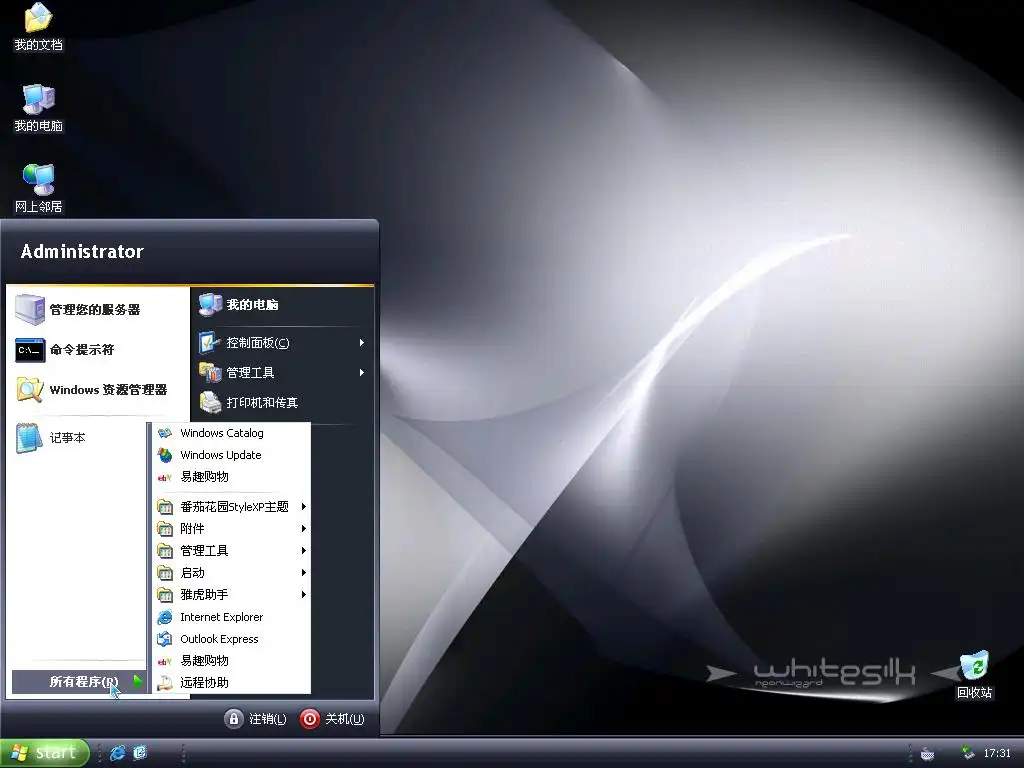This screenshot has width=1024, height=768.
Task: Click the lower 易趣购物 eBay icon
Action: 165,661
